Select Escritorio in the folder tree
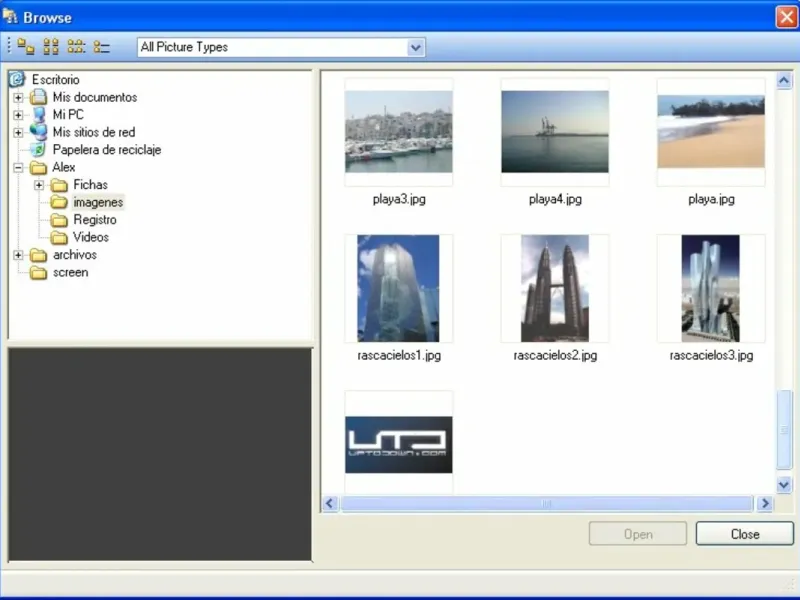 coord(56,80)
